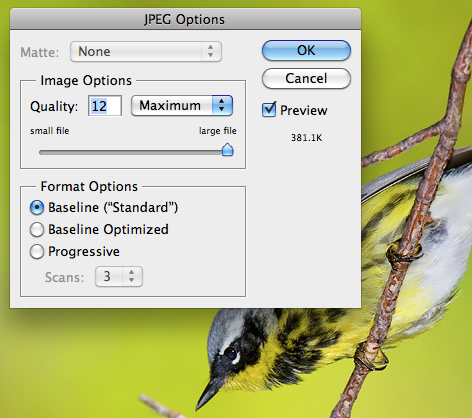Viewport: 472px width, 418px height.
Task: Click the Matte dropdown arrows icon
Action: 211,52
